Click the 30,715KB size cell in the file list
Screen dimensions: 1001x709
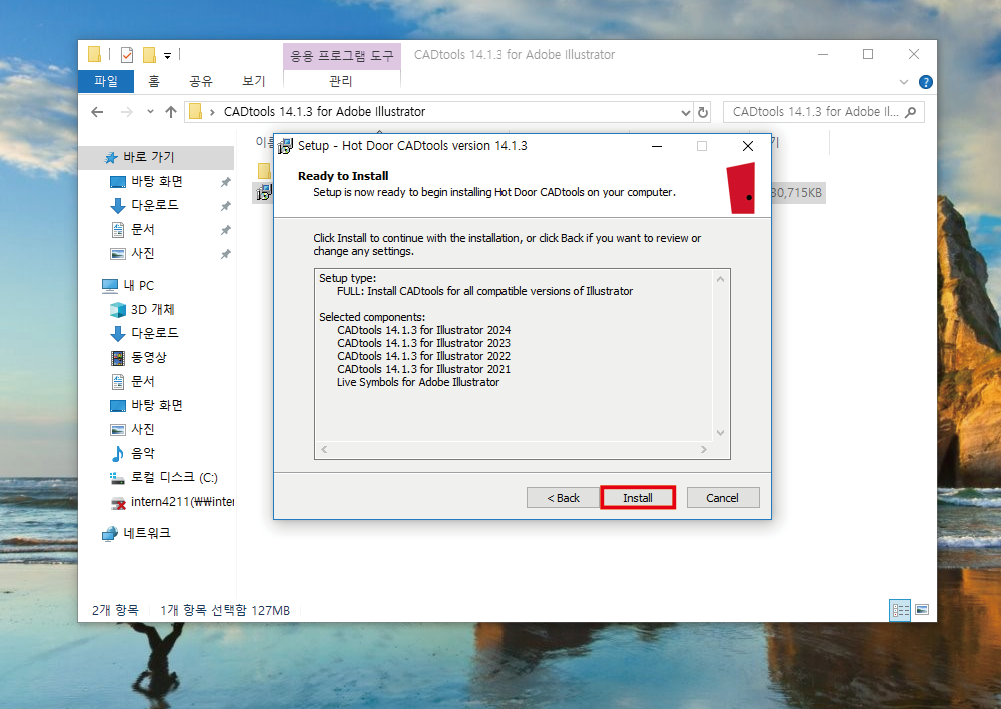797,193
